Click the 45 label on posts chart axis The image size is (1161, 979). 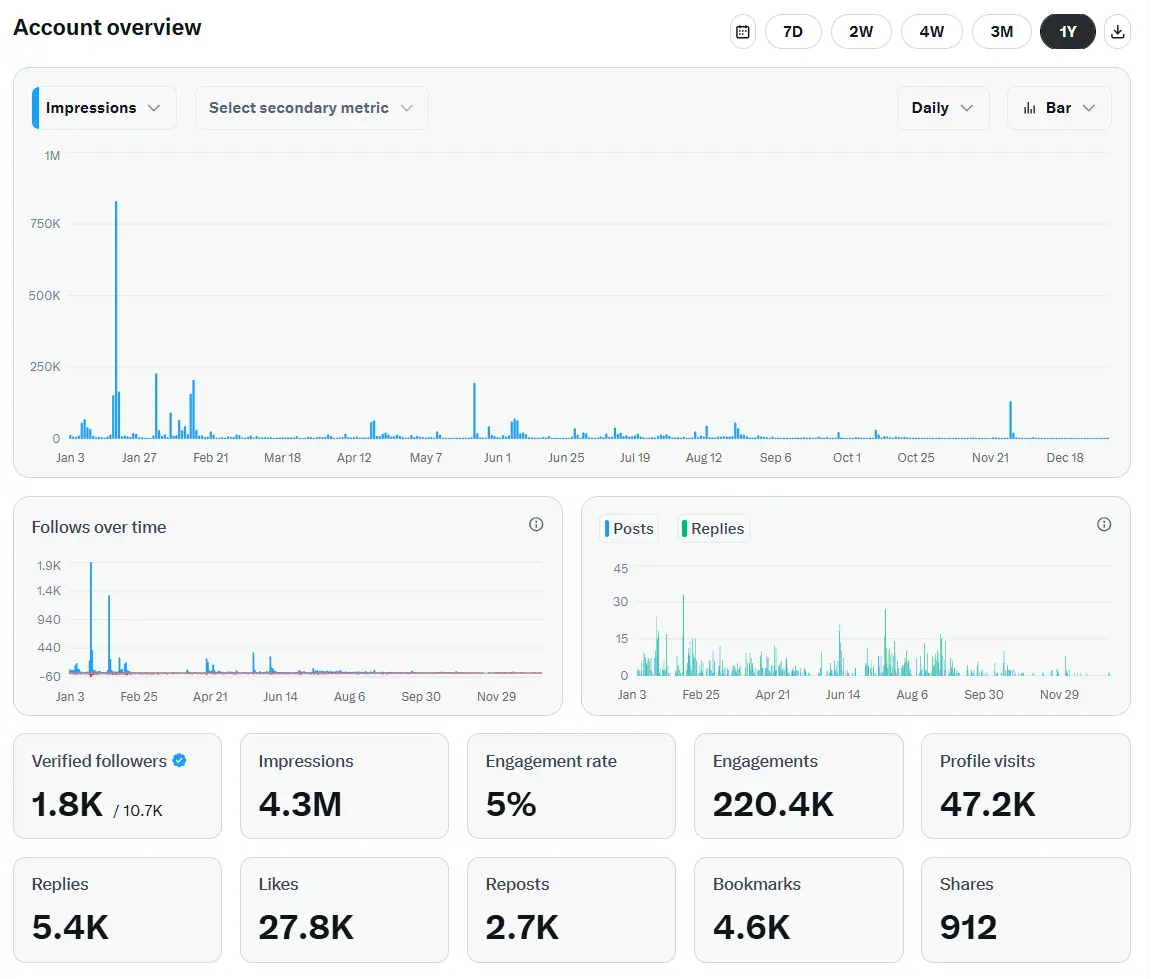[620, 569]
